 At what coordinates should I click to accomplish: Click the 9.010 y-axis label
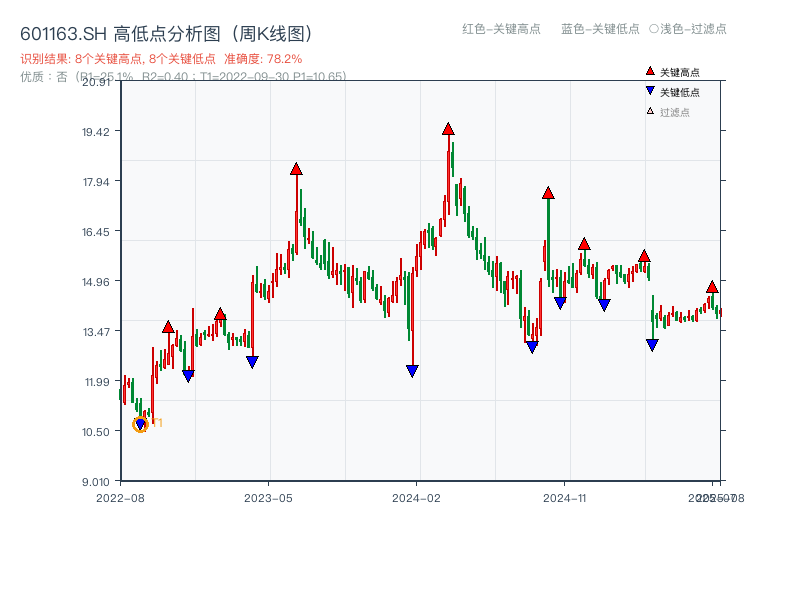(96, 482)
